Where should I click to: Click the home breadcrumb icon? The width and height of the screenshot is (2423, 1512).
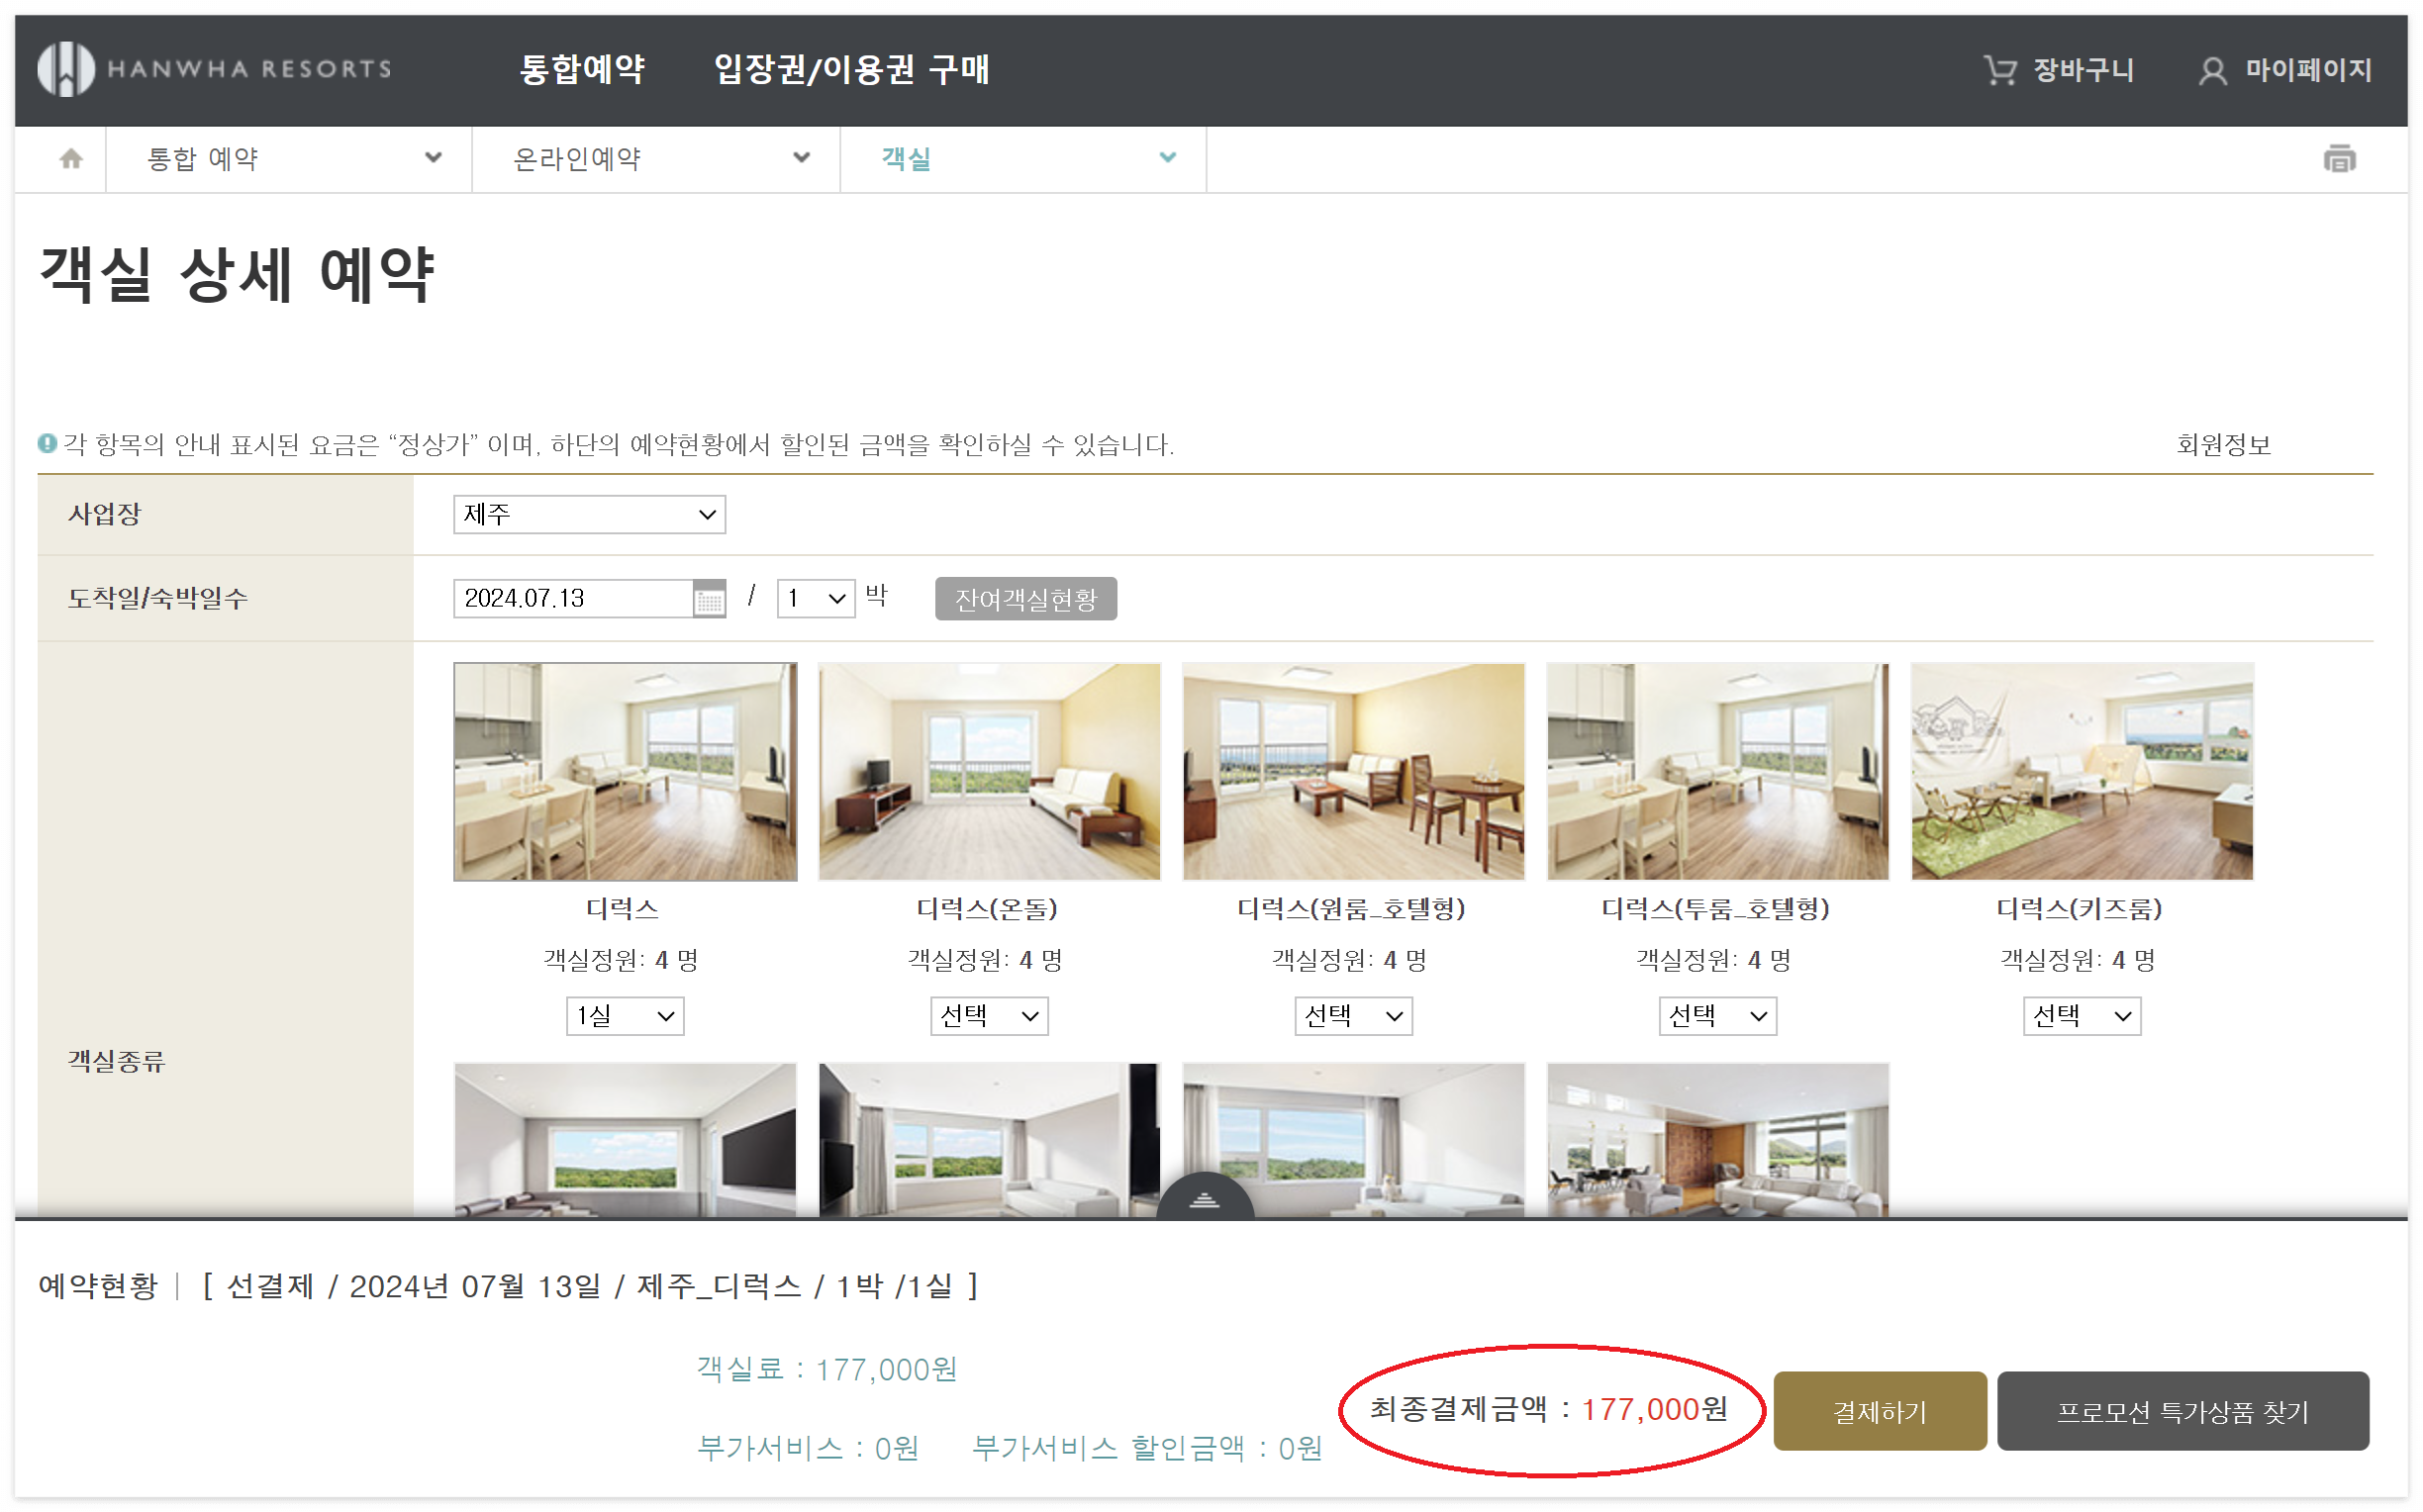pyautogui.click(x=70, y=158)
